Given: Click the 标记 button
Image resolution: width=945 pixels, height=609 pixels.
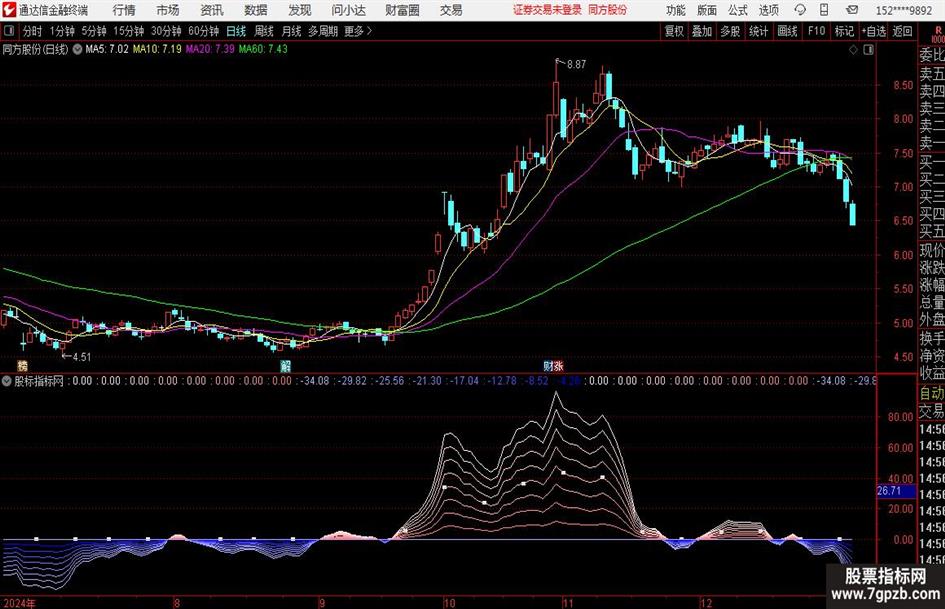Looking at the screenshot, I should (x=844, y=31).
